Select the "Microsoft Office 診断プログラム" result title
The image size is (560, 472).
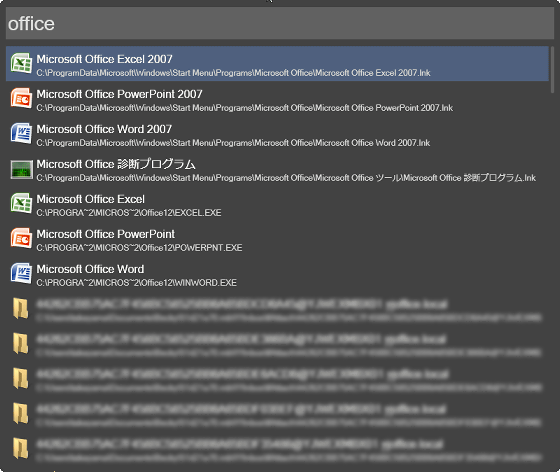[116, 164]
